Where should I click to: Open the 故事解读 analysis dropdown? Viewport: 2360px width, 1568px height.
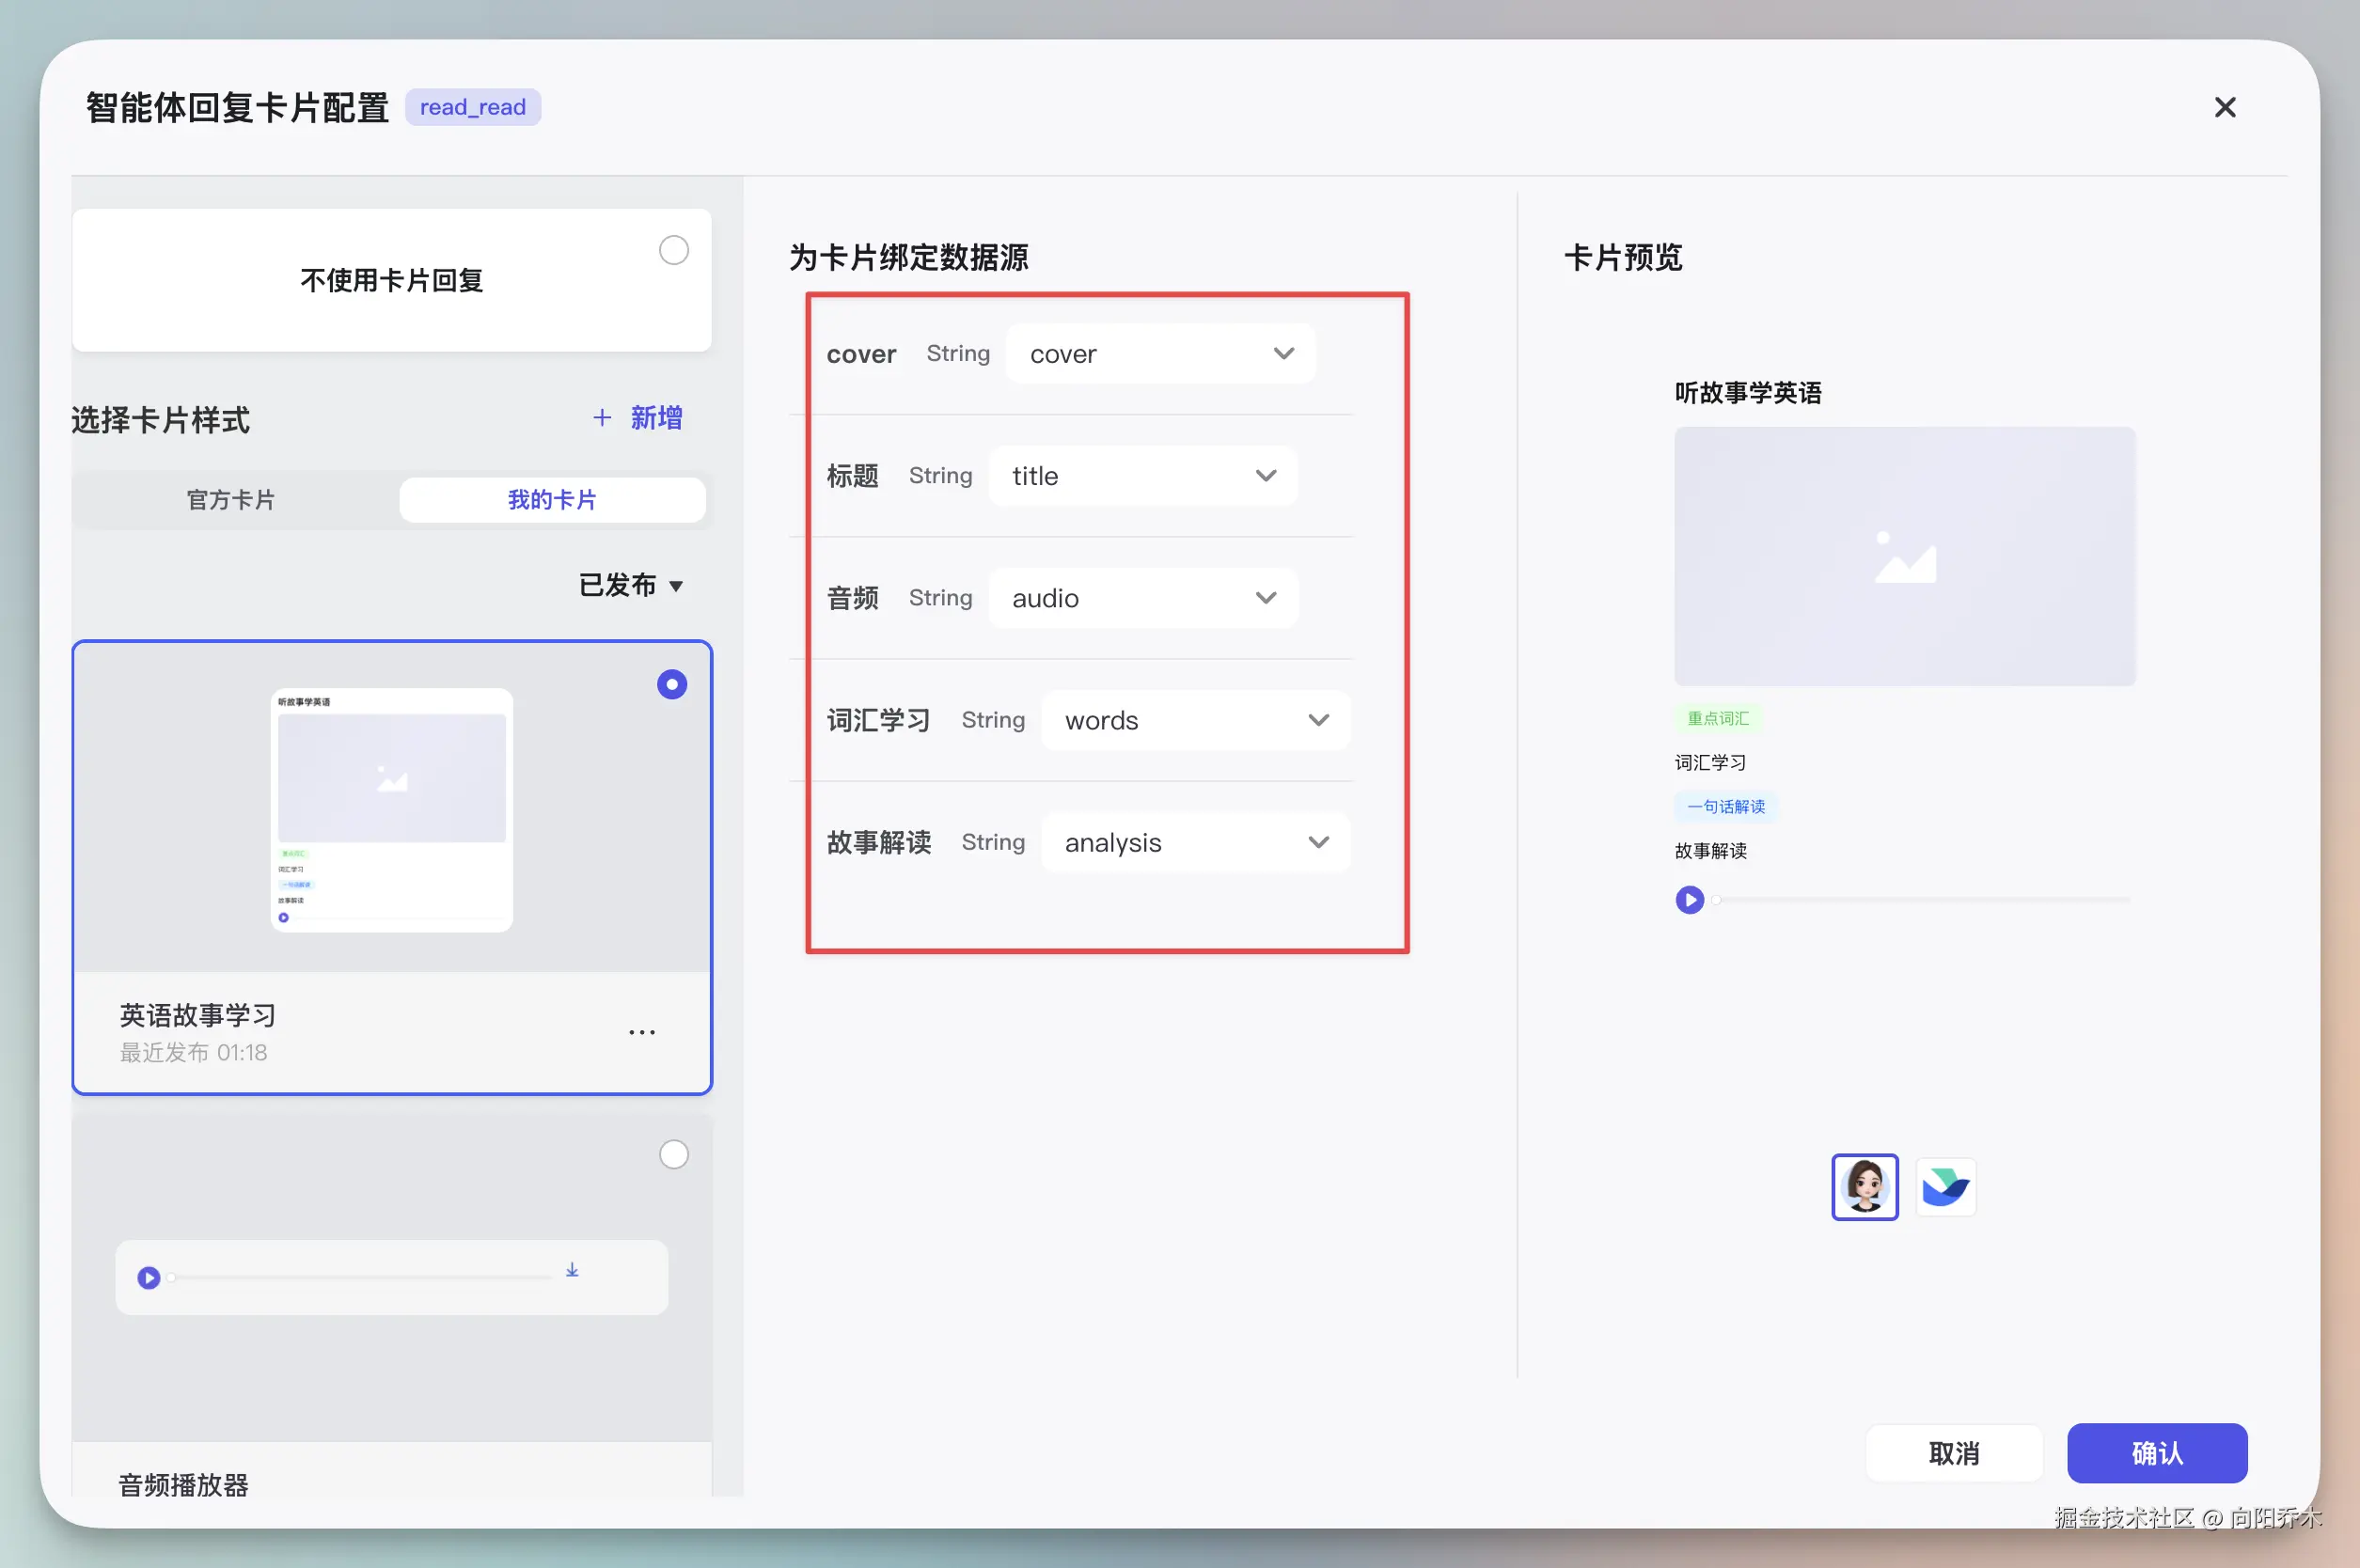tap(1195, 843)
